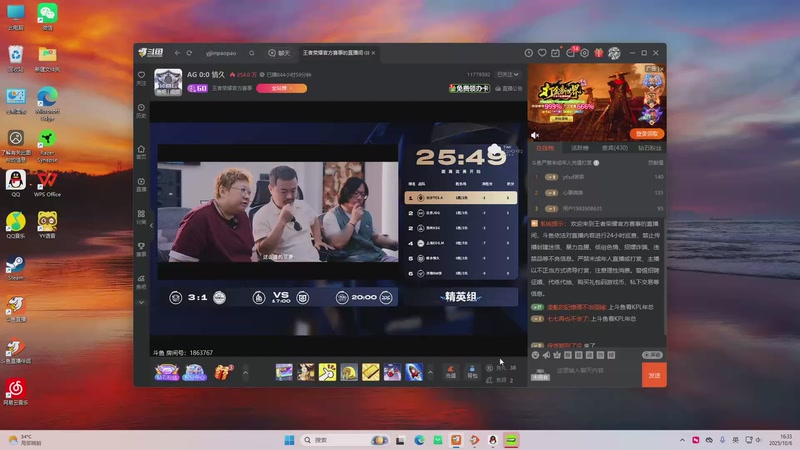800x450 pixels.
Task: Click the 免费领办卡 banner button
Action: tap(469, 88)
